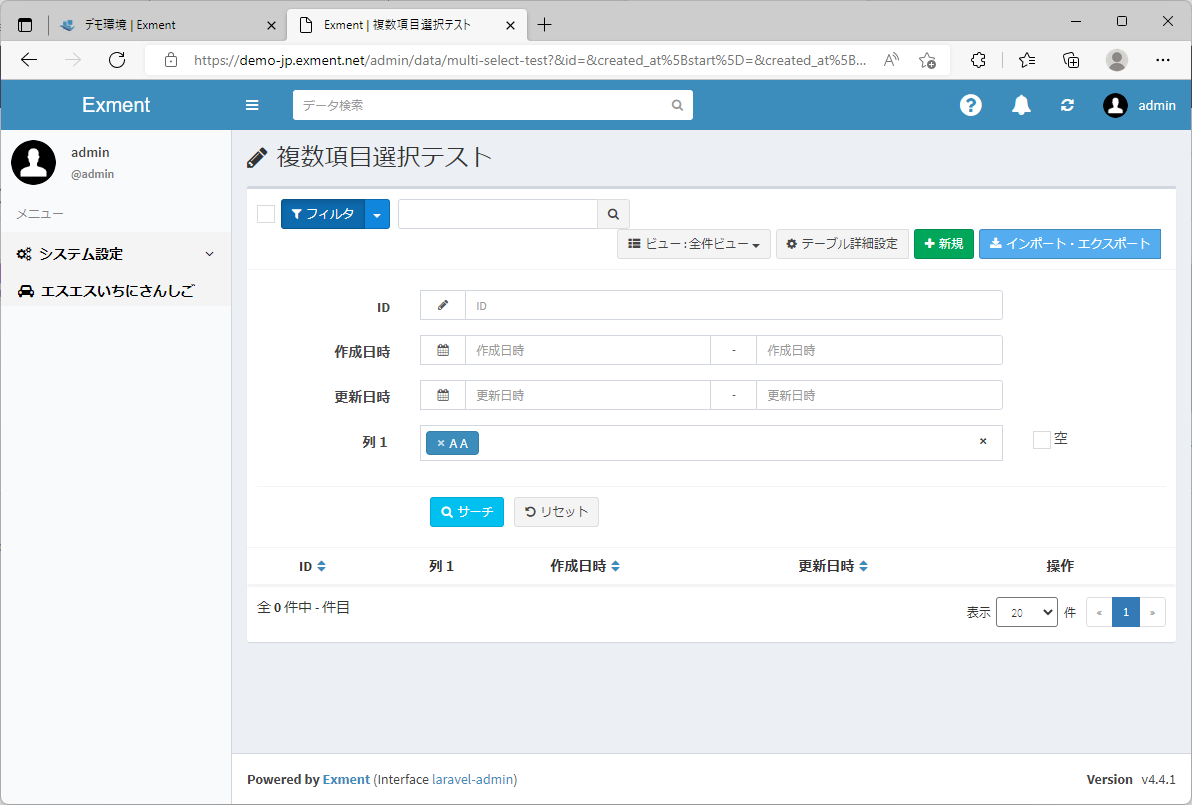Image resolution: width=1192 pixels, height=805 pixels.
Task: Go to pagination page 1
Action: (x=1126, y=612)
